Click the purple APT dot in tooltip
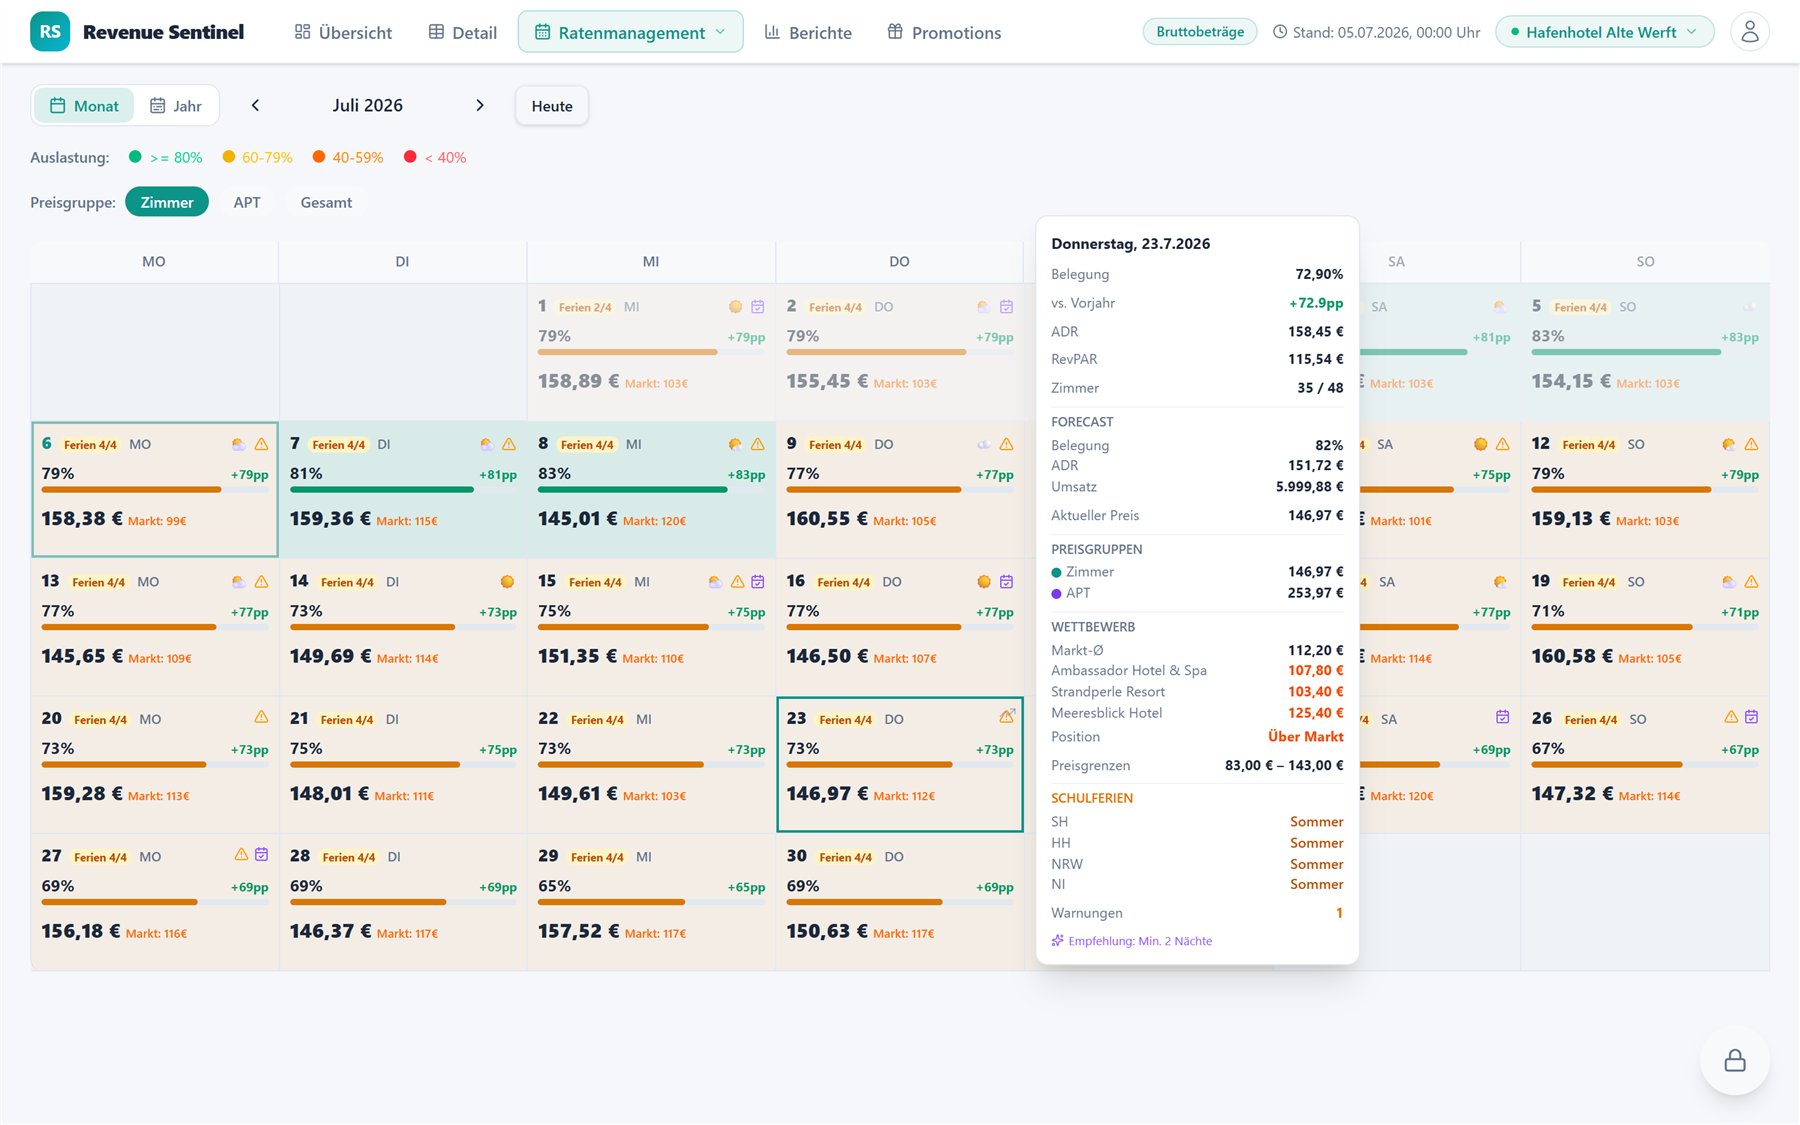The image size is (1800, 1125). click(1056, 594)
